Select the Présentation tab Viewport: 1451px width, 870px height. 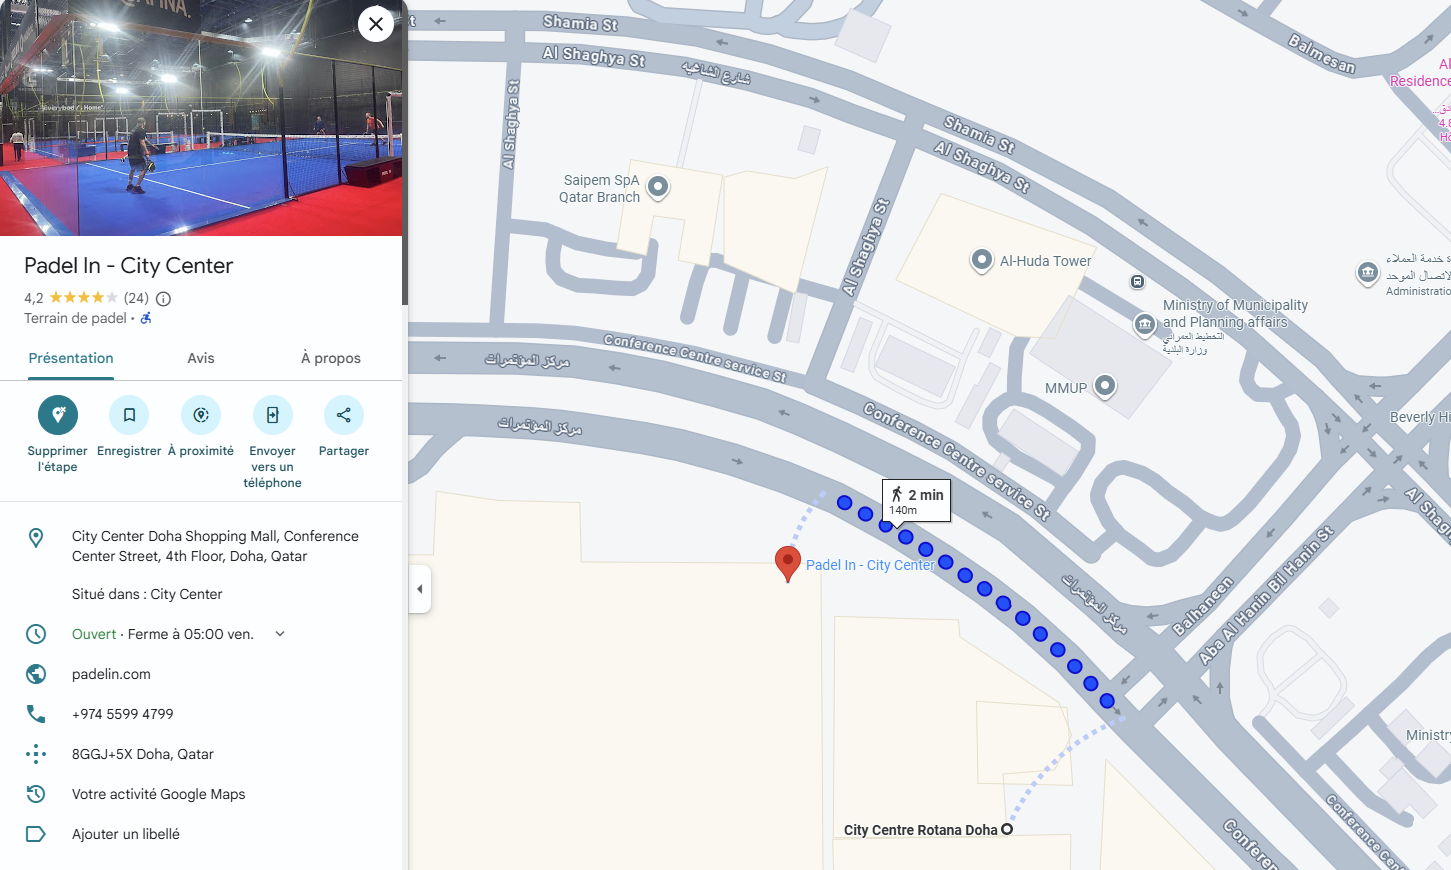coord(71,358)
